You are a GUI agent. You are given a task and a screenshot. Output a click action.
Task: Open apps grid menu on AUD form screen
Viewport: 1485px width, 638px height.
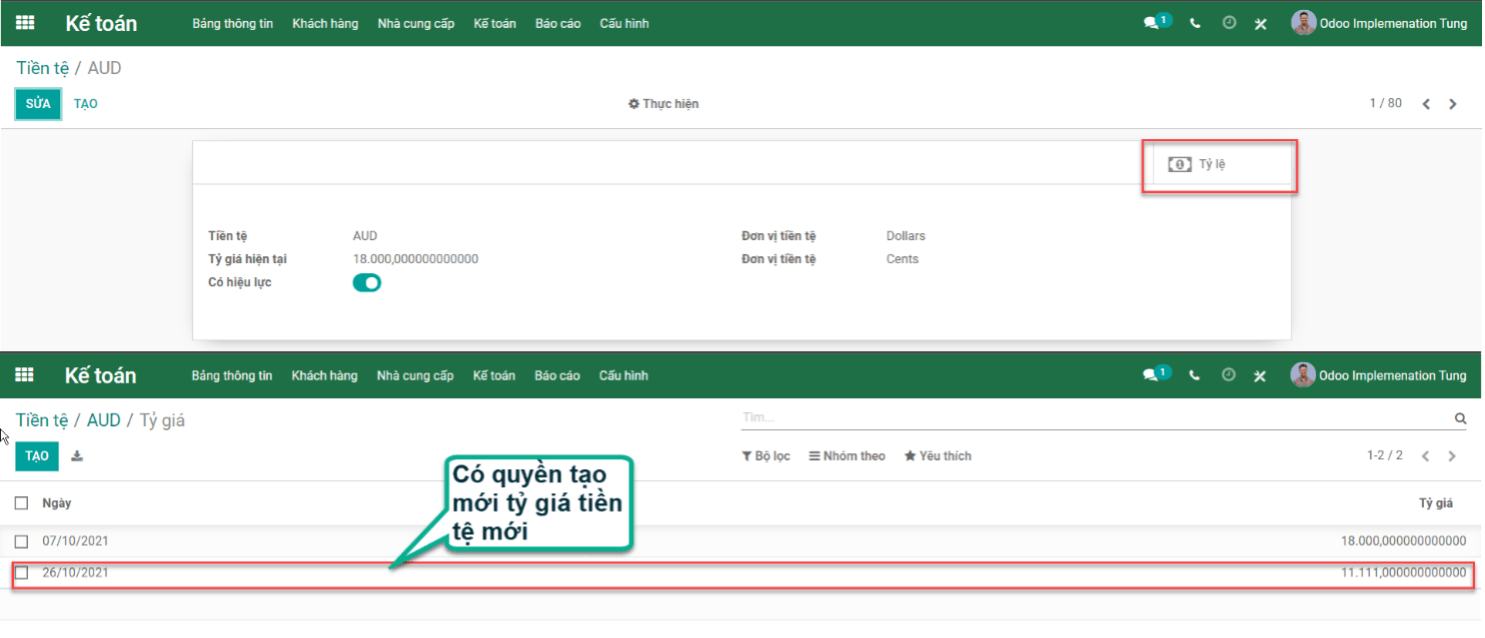pyautogui.click(x=25, y=23)
